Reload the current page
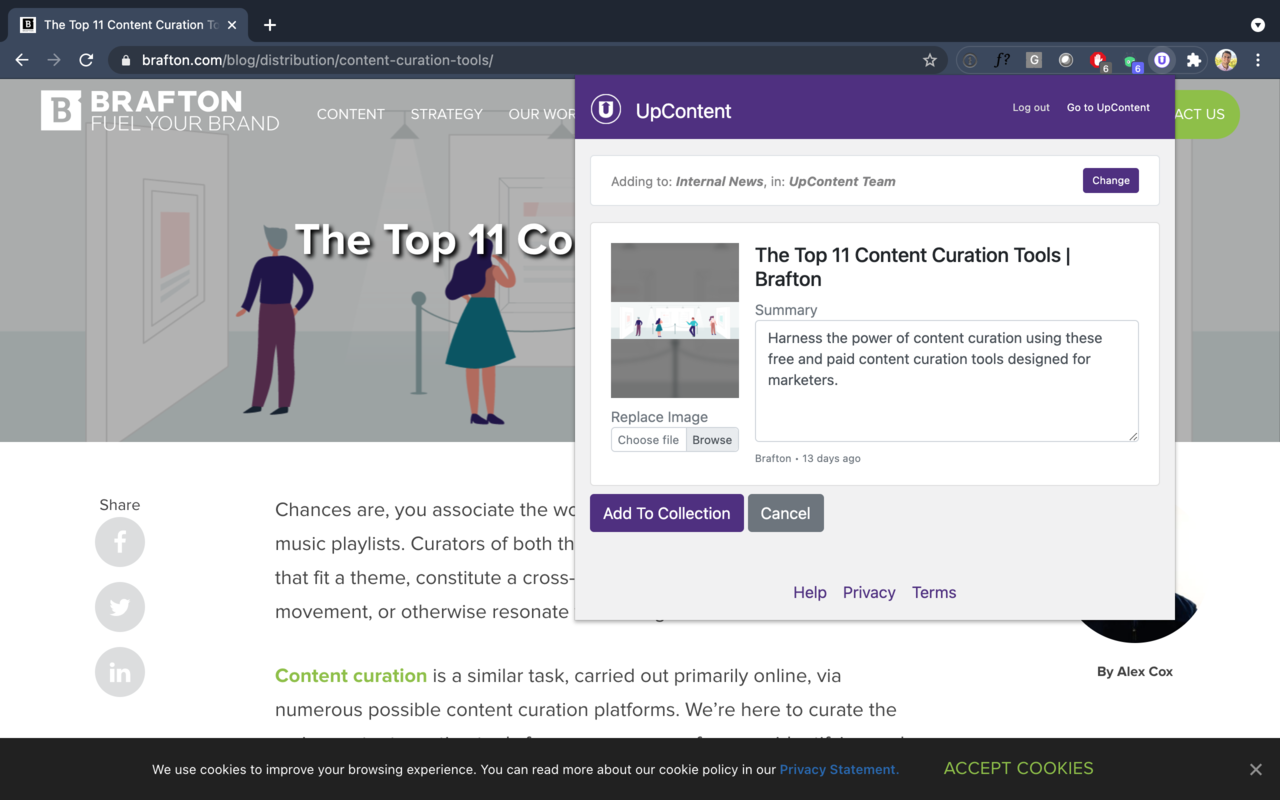 86,60
